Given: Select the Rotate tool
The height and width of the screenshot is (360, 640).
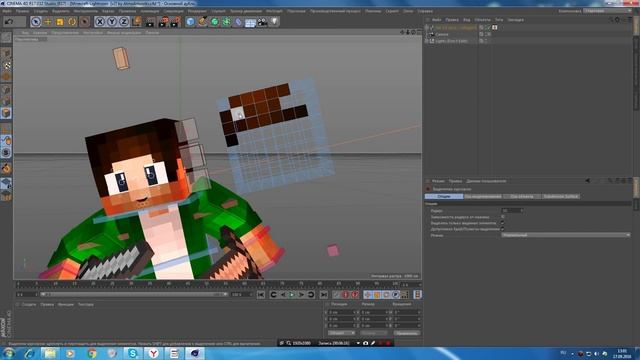Looking at the screenshot, I should [72, 22].
